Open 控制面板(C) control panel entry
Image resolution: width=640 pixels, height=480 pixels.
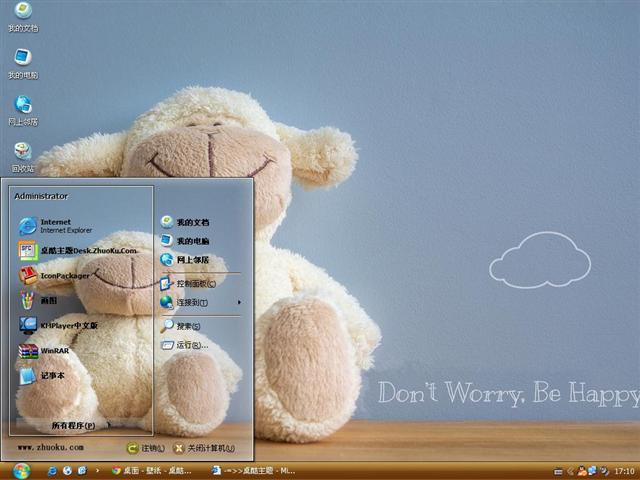tap(188, 283)
